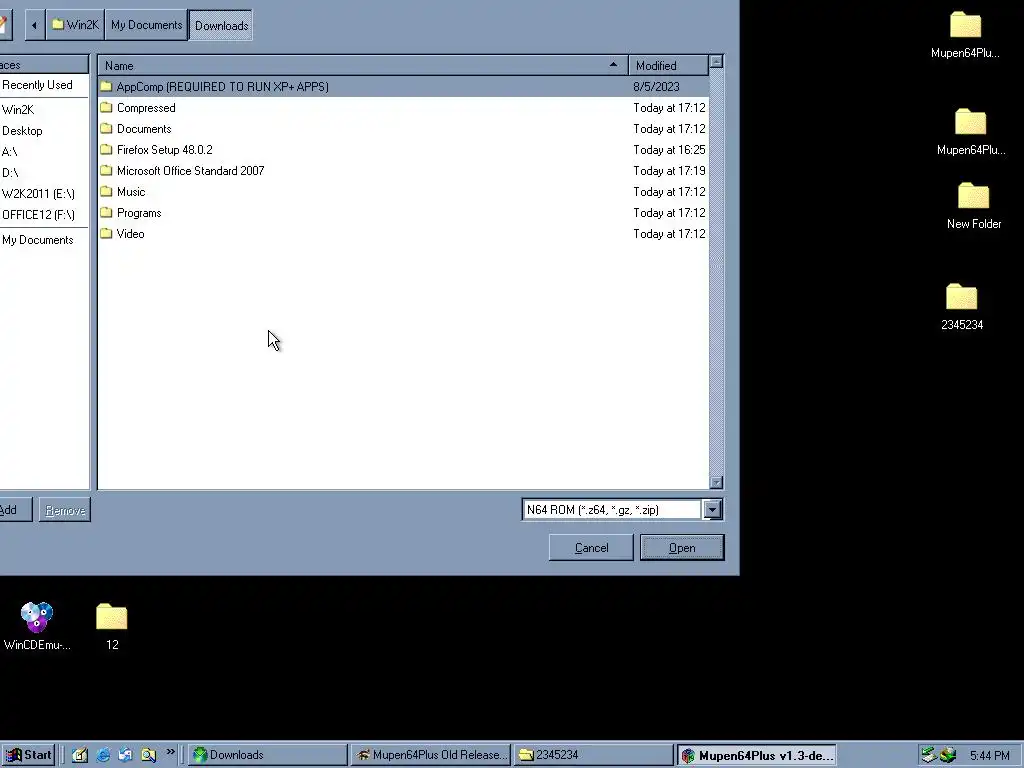Click the search quick launch icon

(148, 755)
